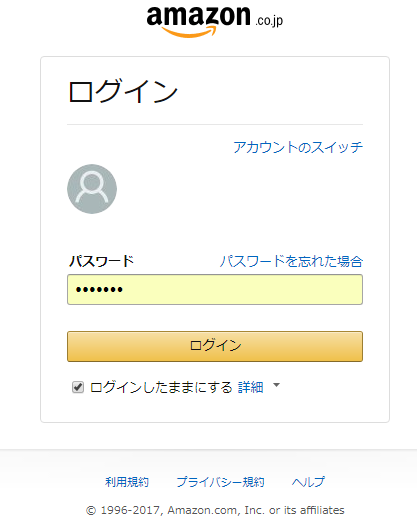This screenshot has width=417, height=532.
Task: Click the empty area beside the avatar
Action: point(240,189)
